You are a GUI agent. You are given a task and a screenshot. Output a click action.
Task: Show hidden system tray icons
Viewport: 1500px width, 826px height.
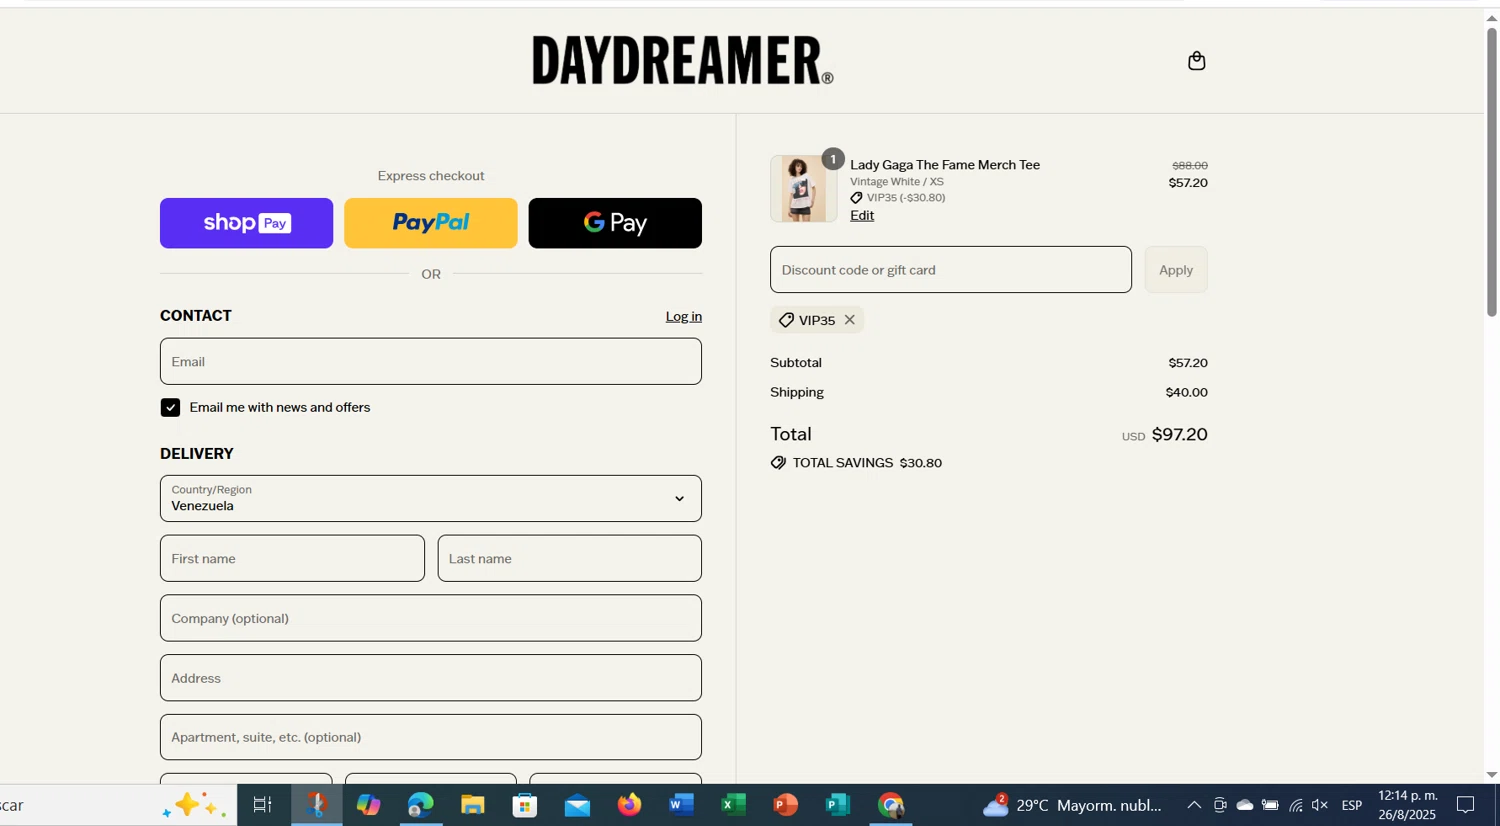click(x=1194, y=805)
